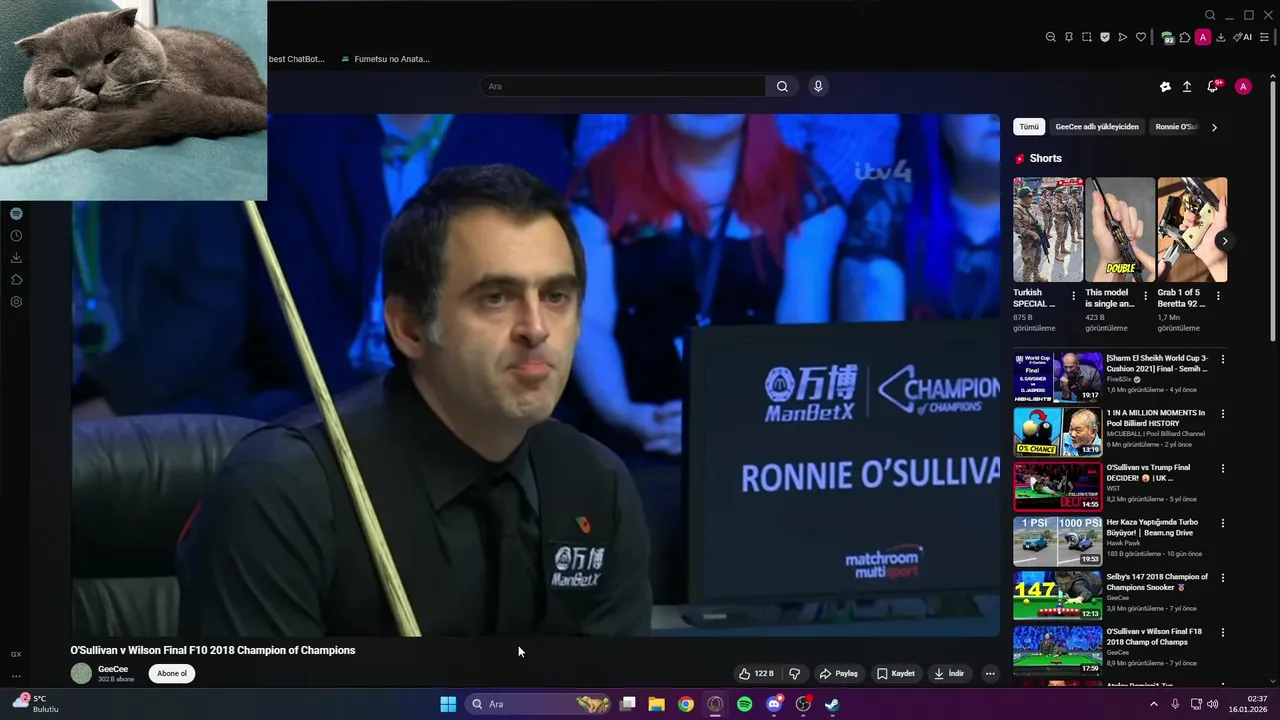Open Steam from the taskbar

pos(832,704)
